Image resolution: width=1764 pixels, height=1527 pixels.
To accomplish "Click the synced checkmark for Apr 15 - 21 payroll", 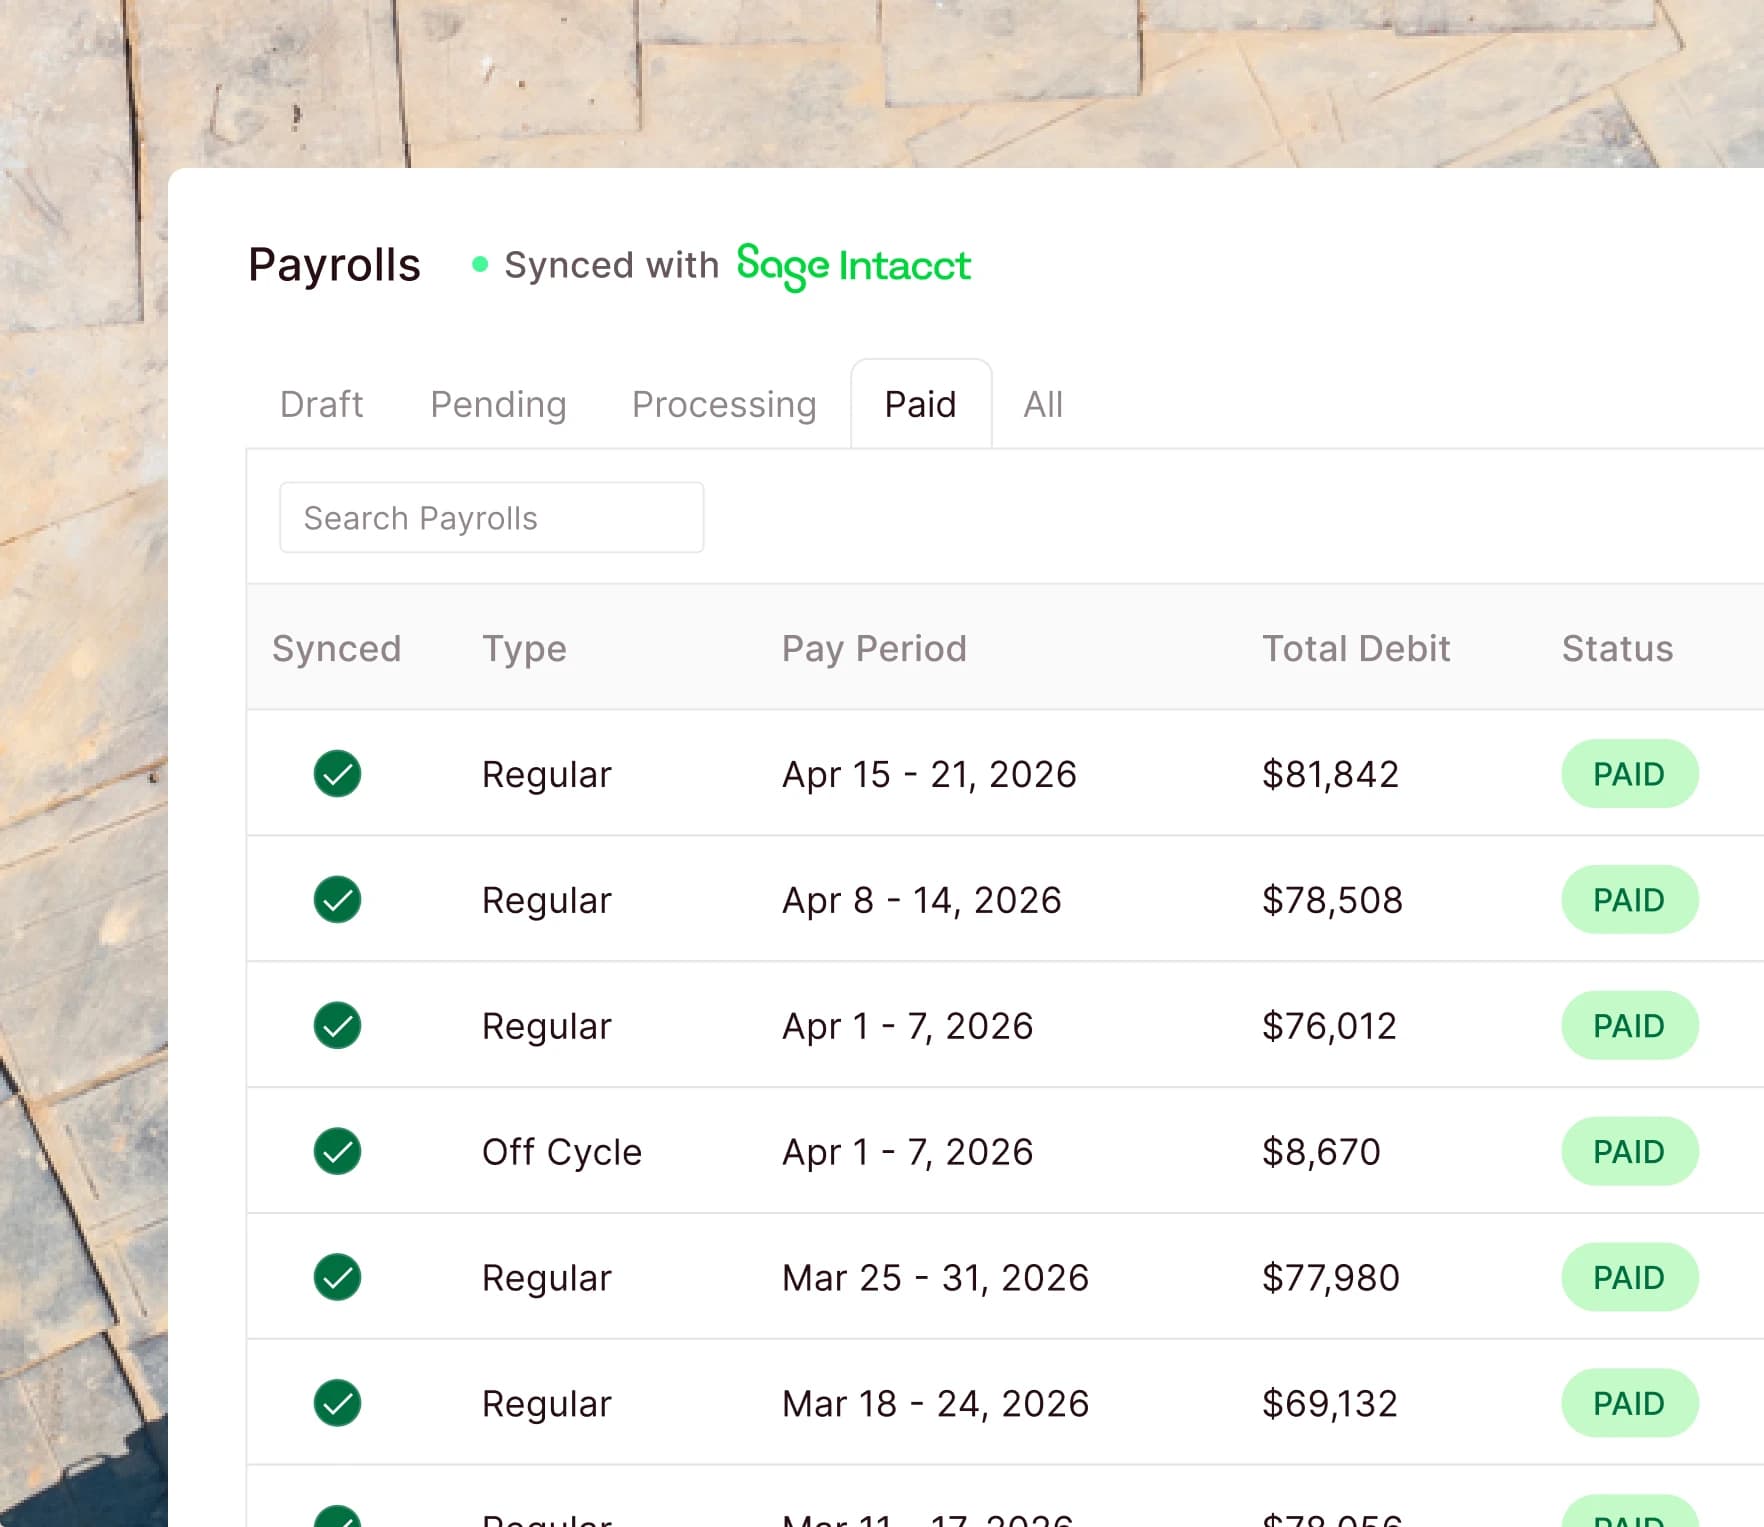I will [x=337, y=774].
